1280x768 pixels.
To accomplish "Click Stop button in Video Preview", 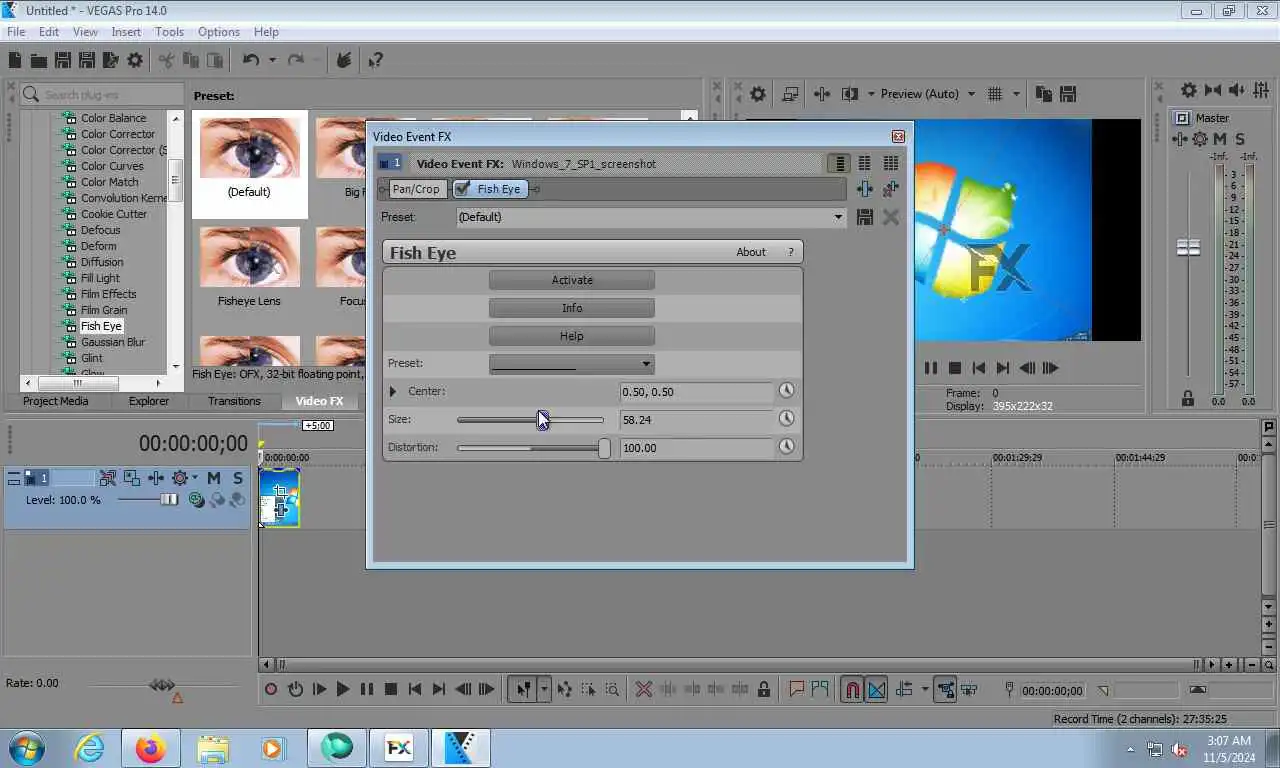I will click(x=955, y=368).
